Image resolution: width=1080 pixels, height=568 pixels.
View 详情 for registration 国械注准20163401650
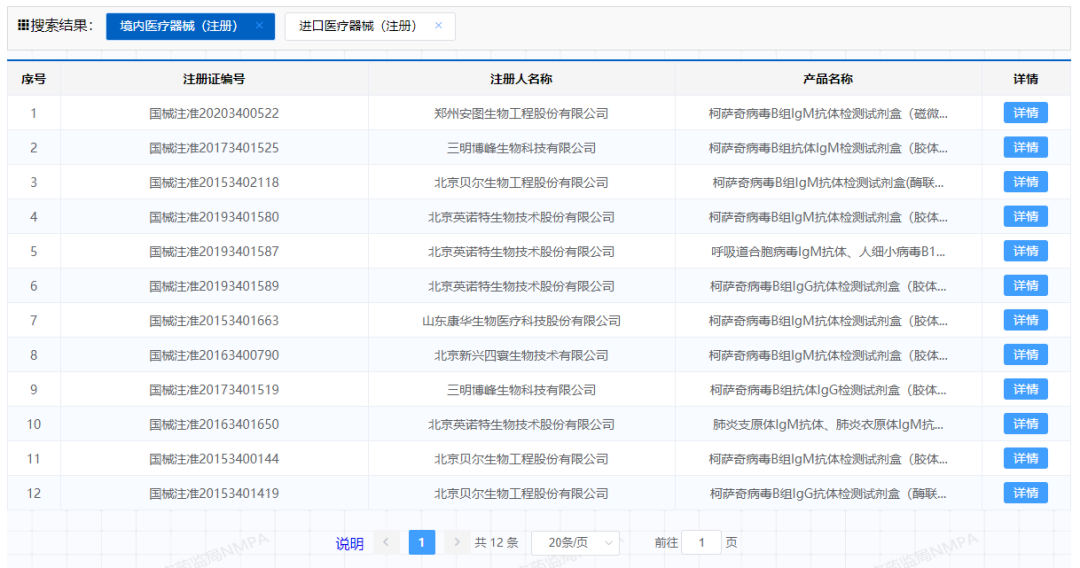(x=1025, y=424)
